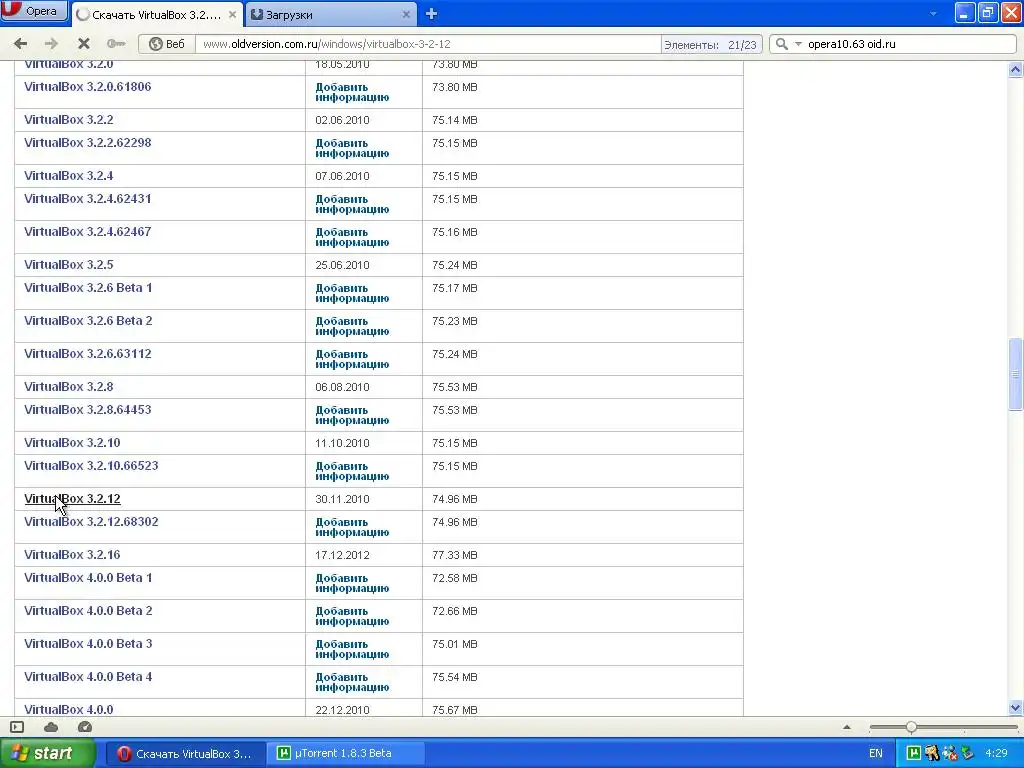Screen dimensions: 1024x768
Task: Activate µTorrent 1.8.3 Beta taskbar button
Action: pyautogui.click(x=344, y=754)
